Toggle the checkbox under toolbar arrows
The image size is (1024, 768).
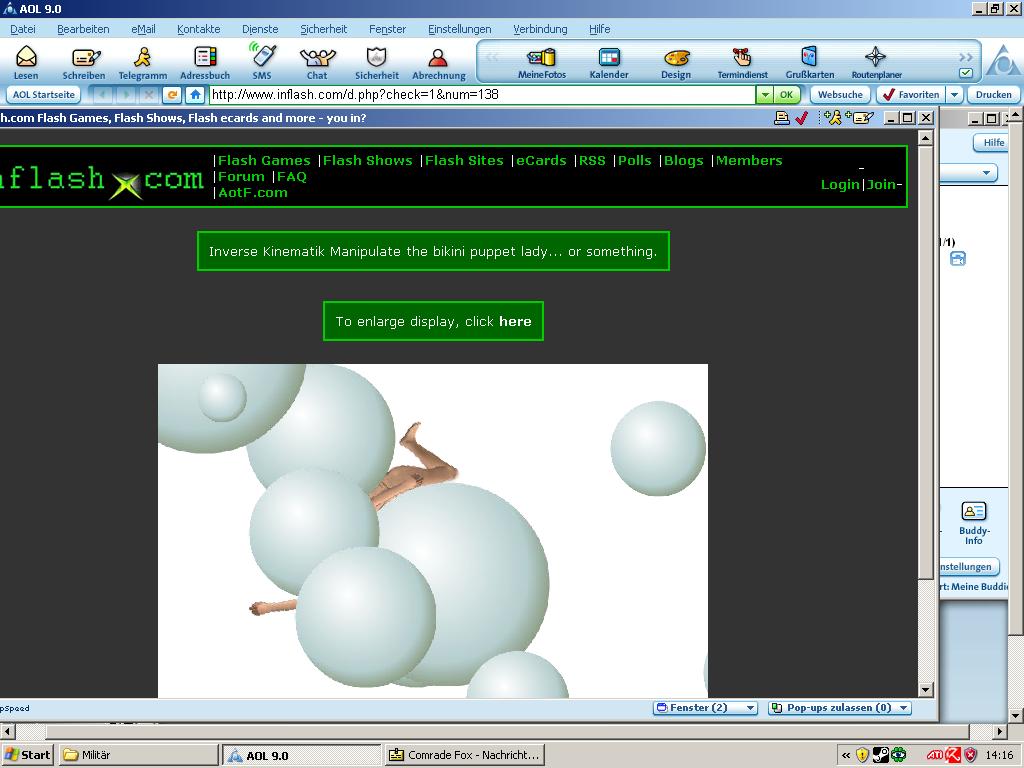point(965,73)
